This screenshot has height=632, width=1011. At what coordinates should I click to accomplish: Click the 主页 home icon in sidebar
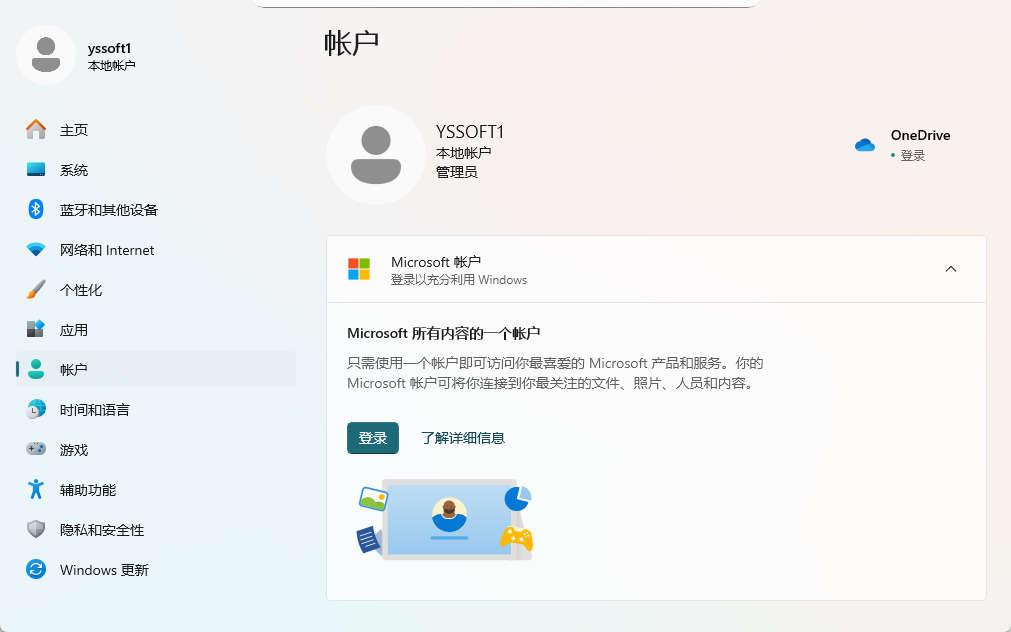tap(36, 130)
